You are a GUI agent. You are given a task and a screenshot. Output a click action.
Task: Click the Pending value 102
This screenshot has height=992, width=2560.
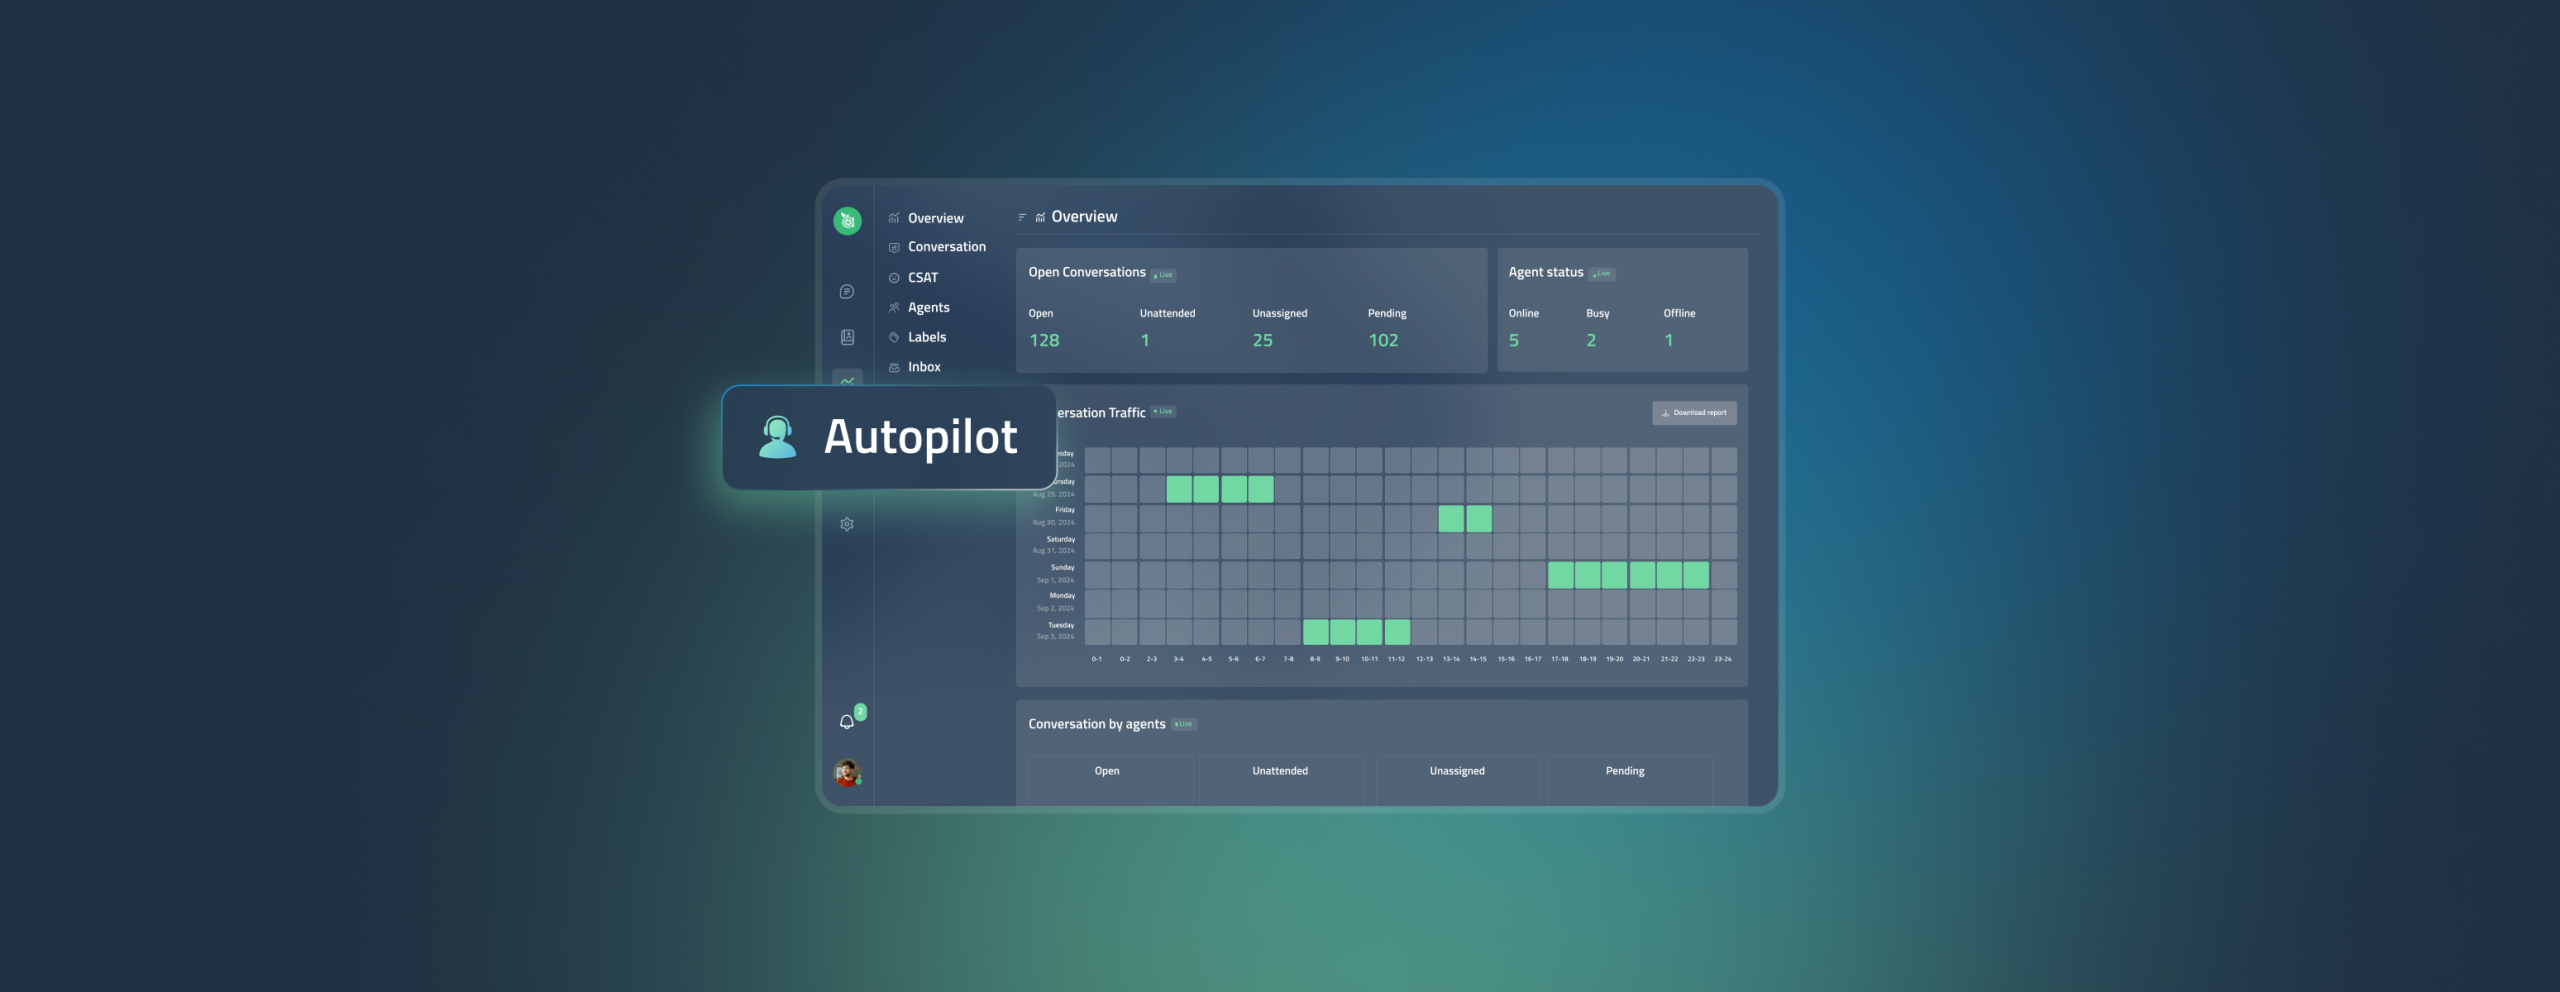1383,341
